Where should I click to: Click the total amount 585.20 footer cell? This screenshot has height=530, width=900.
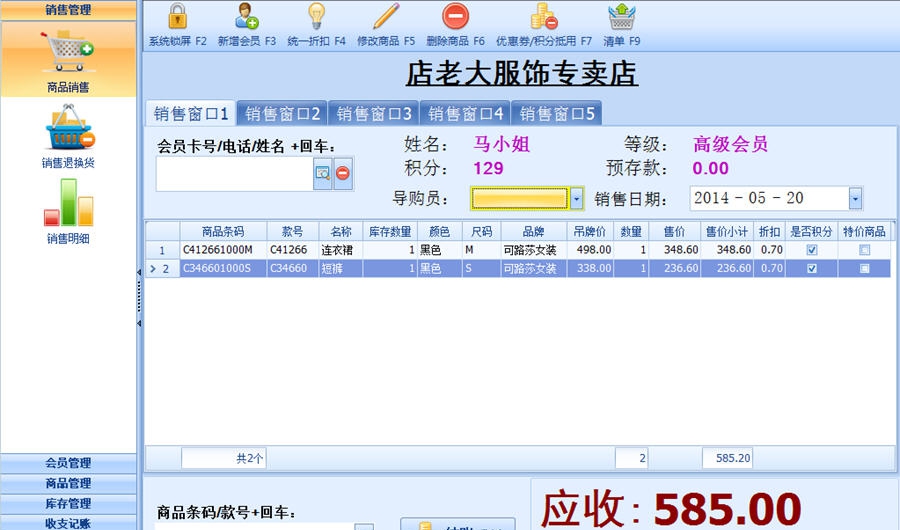[x=727, y=458]
